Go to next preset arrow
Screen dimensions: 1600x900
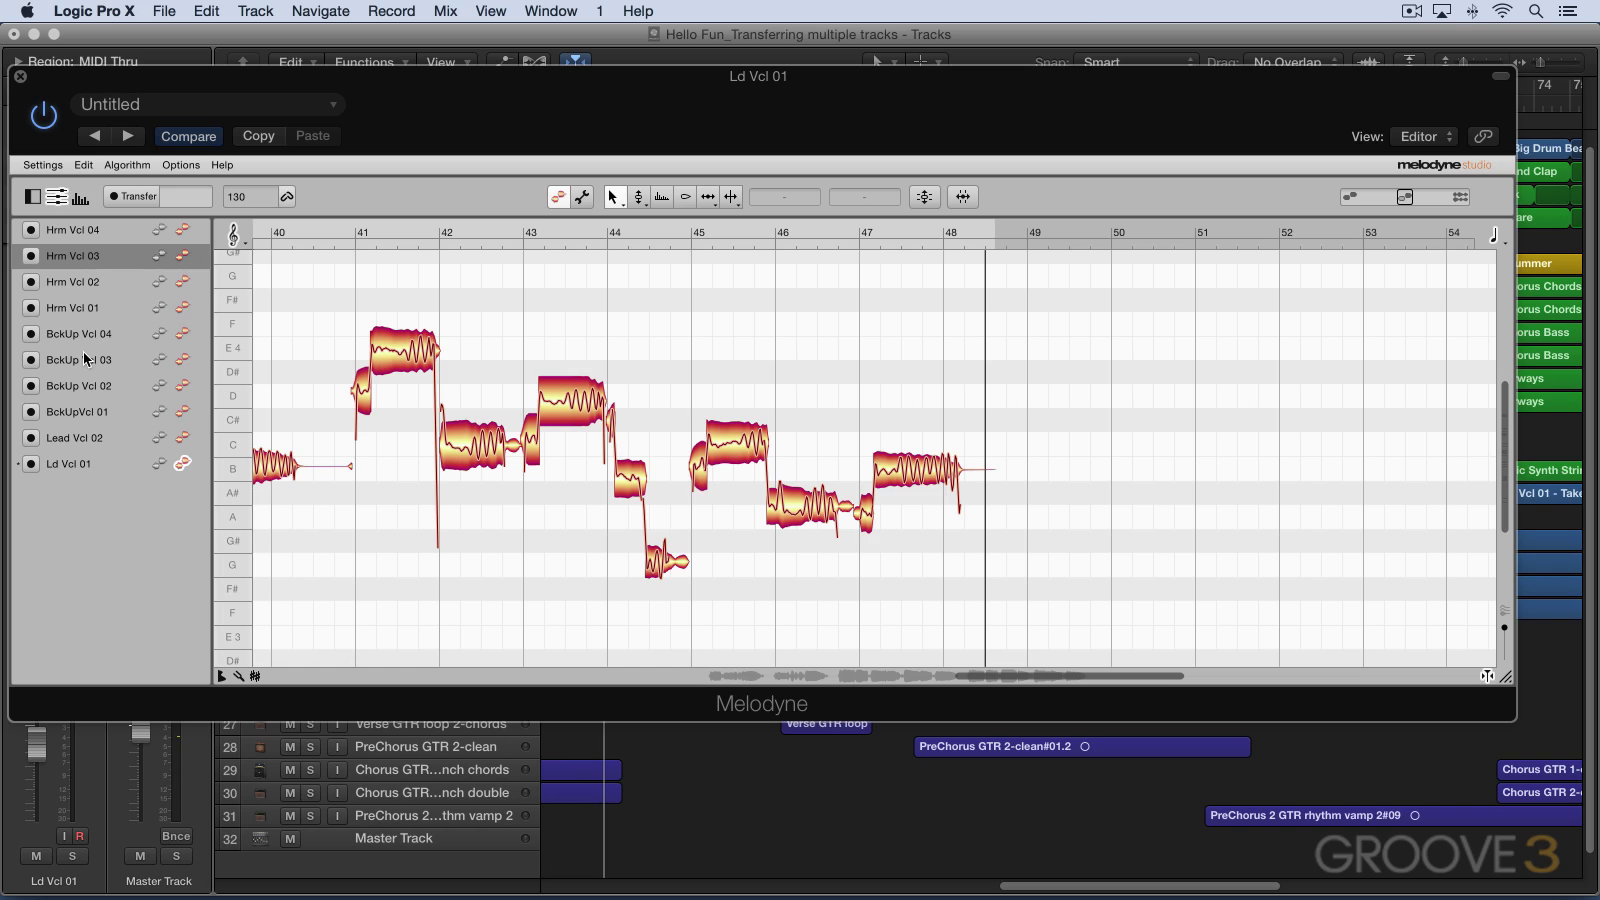(x=128, y=136)
